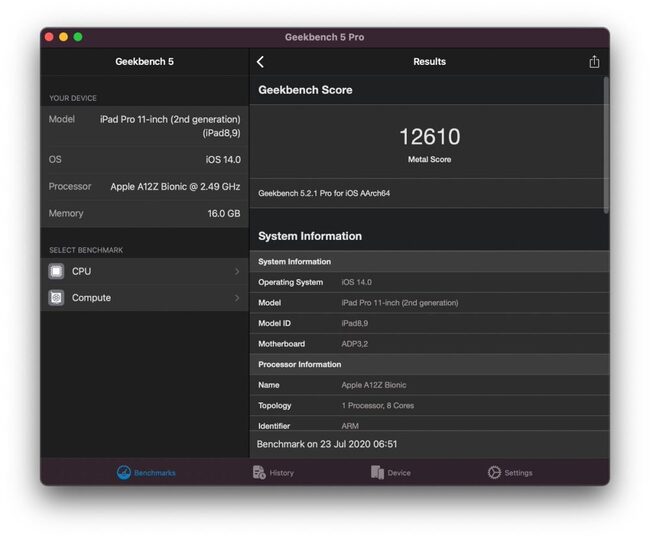Click the Results panel vertical scrollbar
The width and height of the screenshot is (650, 539).
(x=606, y=145)
